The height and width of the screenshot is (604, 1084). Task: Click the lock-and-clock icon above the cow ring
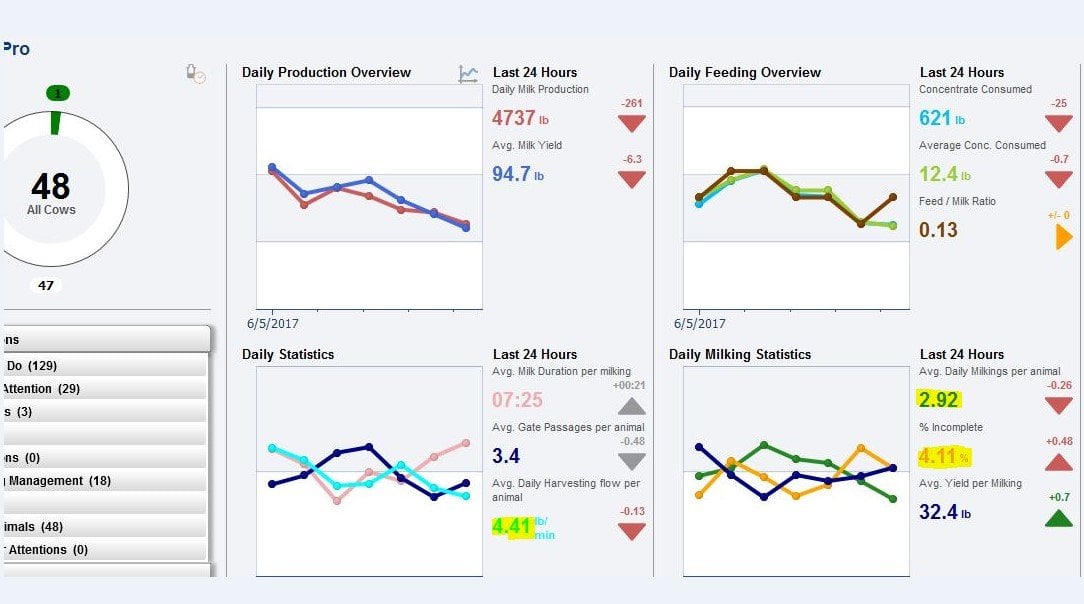point(195,73)
